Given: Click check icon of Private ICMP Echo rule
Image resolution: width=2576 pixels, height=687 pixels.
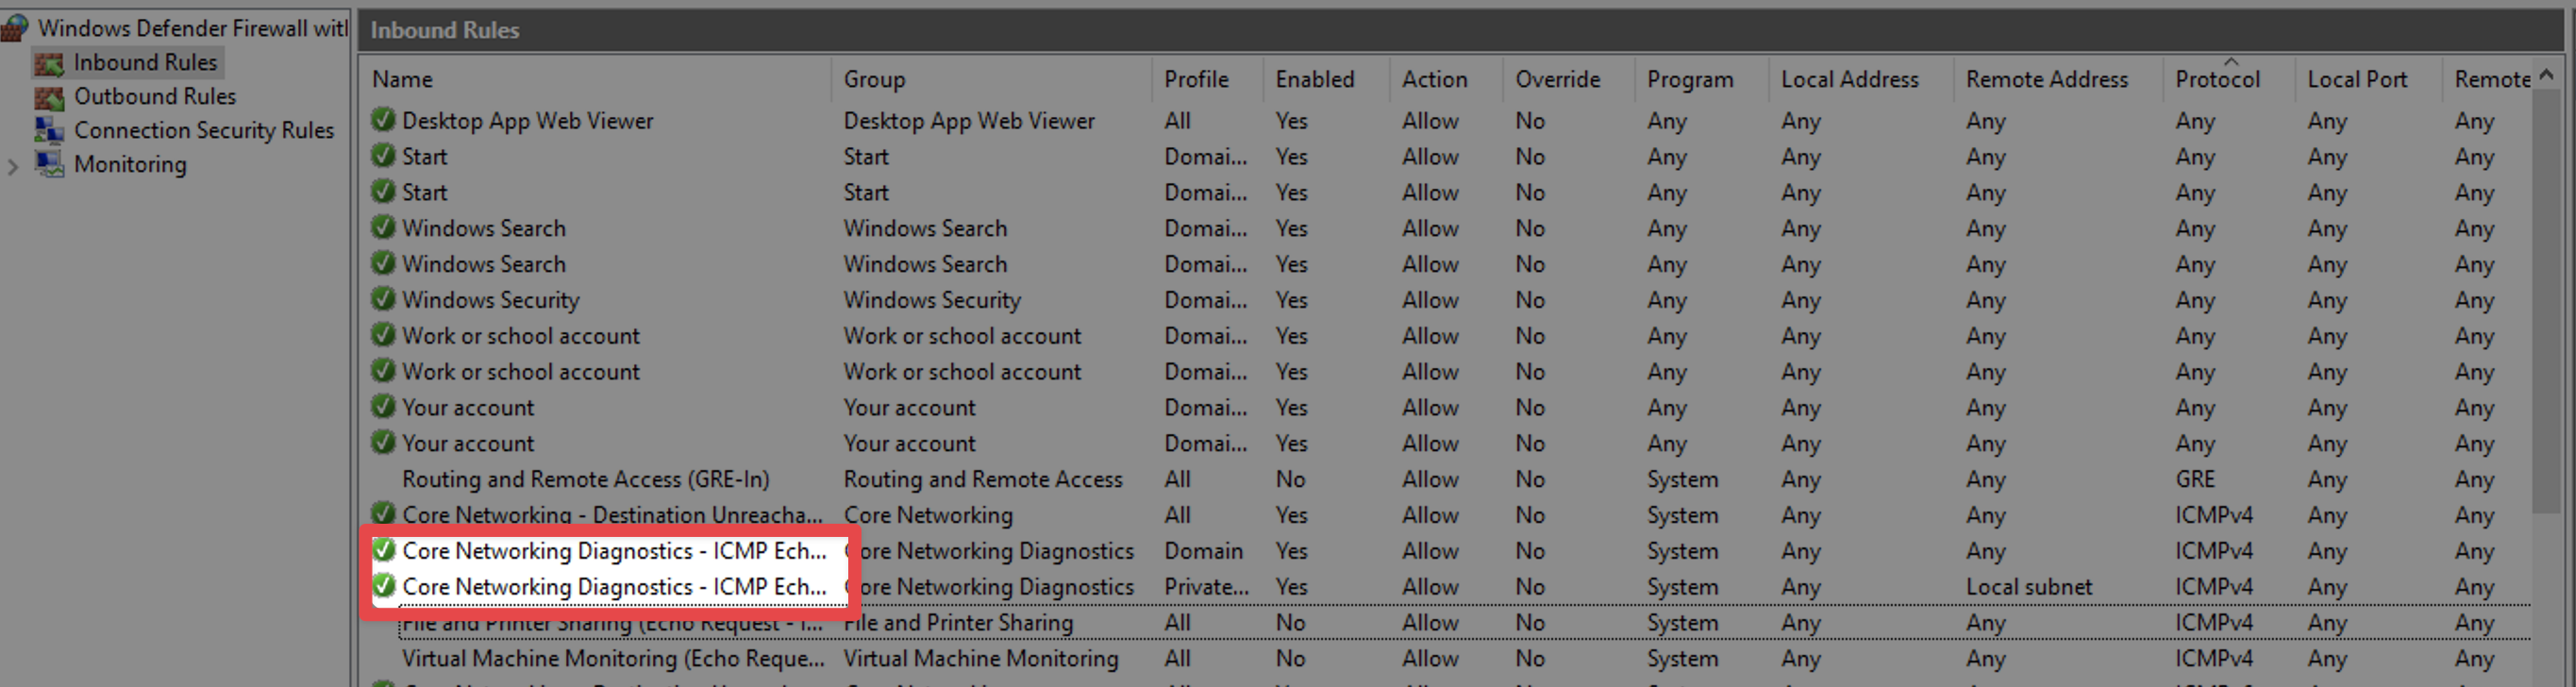Looking at the screenshot, I should [382, 586].
